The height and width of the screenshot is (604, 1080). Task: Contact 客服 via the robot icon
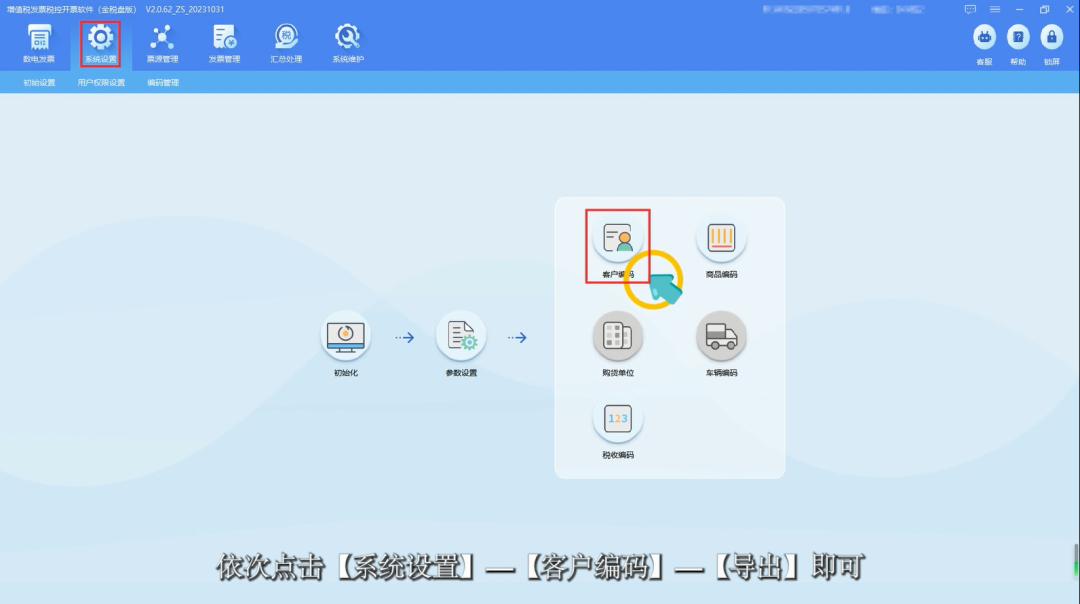coord(984,37)
